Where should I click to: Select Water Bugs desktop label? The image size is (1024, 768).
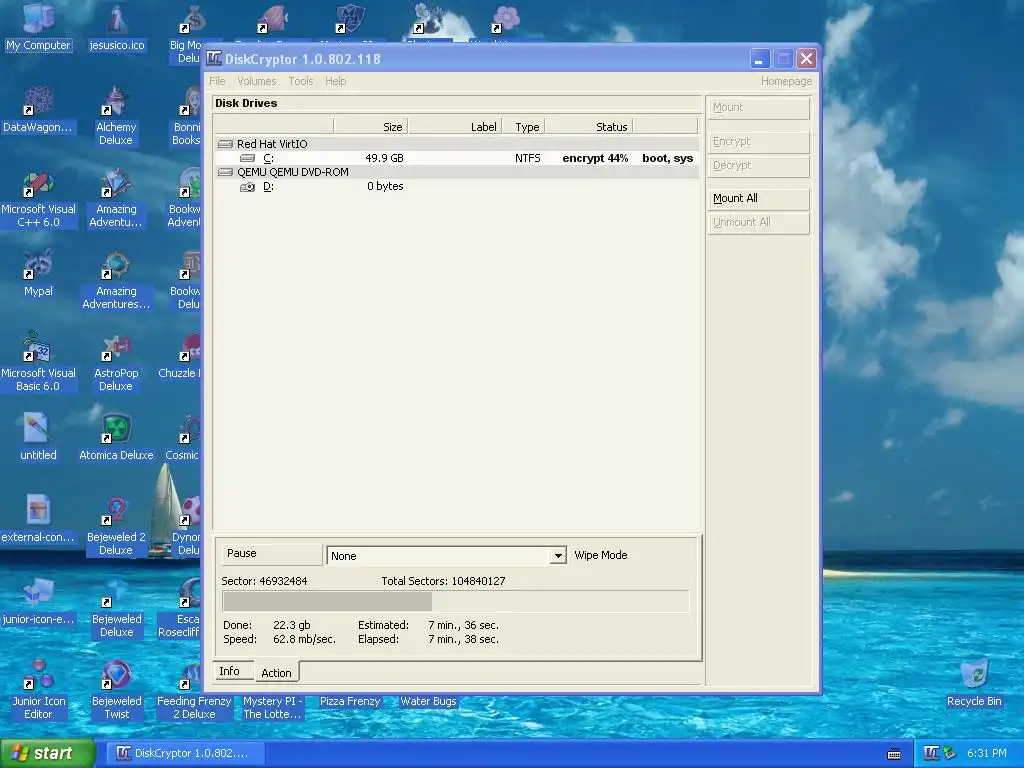(x=428, y=701)
